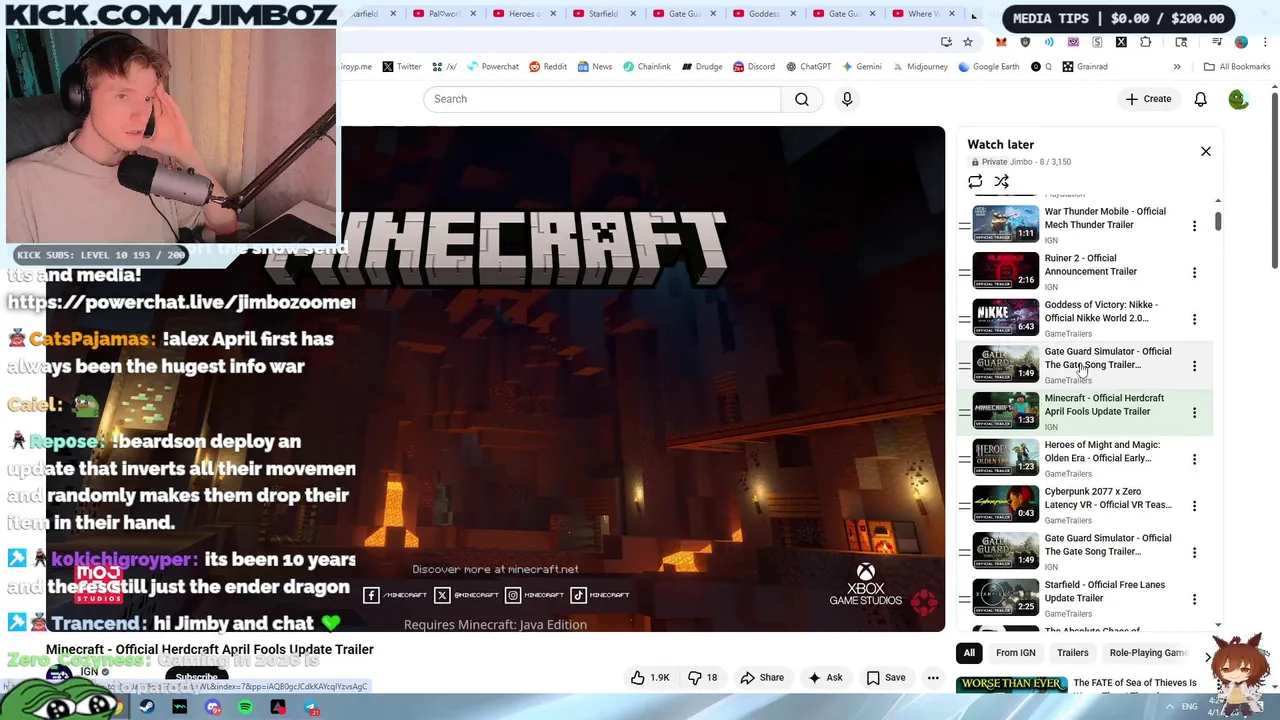
Task: Toggle loop playlist in Watch later
Action: point(975,181)
